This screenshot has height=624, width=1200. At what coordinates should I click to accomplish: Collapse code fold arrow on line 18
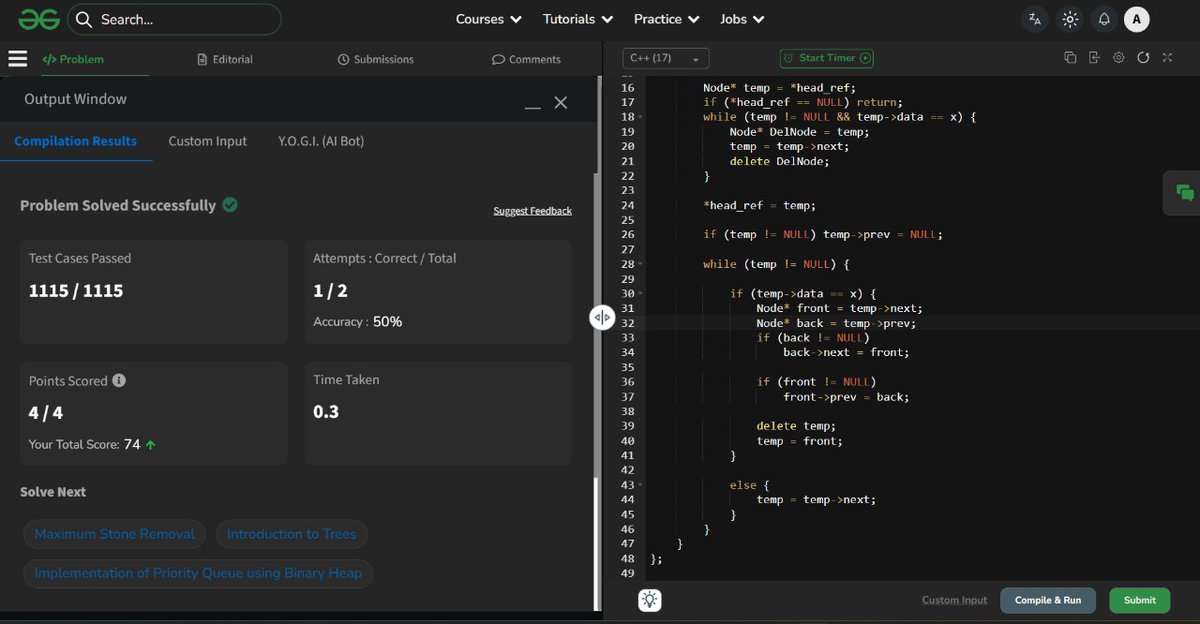tap(640, 117)
